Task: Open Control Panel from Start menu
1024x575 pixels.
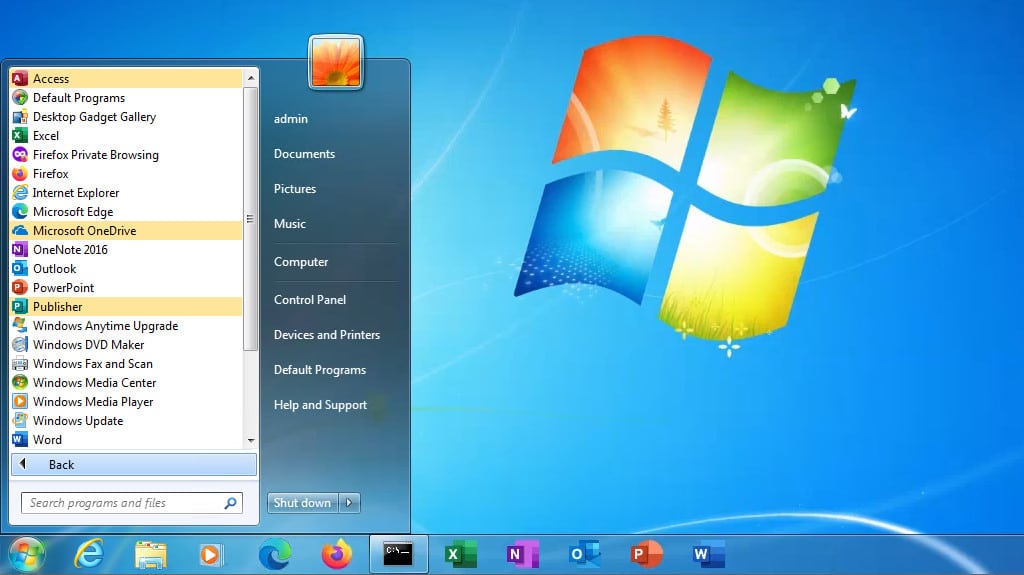Action: pyautogui.click(x=310, y=299)
